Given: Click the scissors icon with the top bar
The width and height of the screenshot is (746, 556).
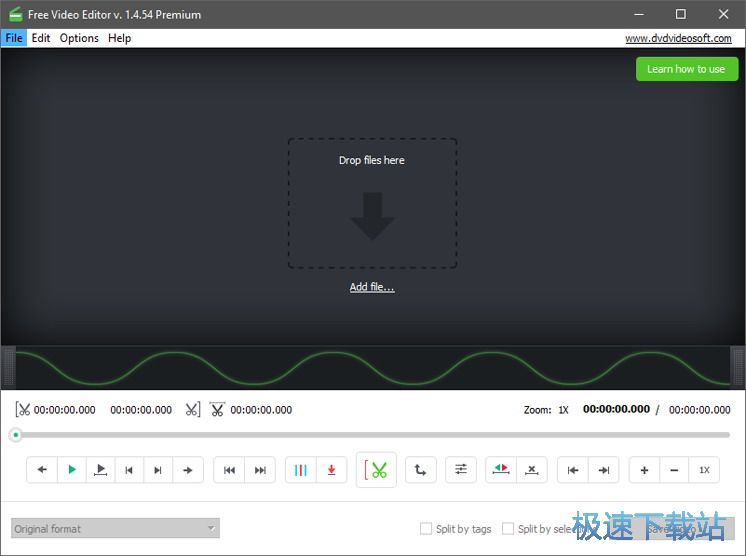Looking at the screenshot, I should coord(217,409).
